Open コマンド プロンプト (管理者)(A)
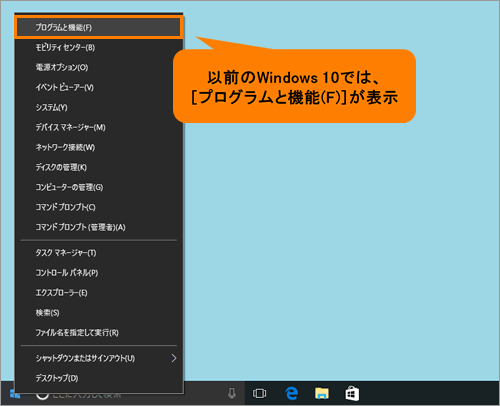Viewport: 500px width, 406px height. click(99, 227)
